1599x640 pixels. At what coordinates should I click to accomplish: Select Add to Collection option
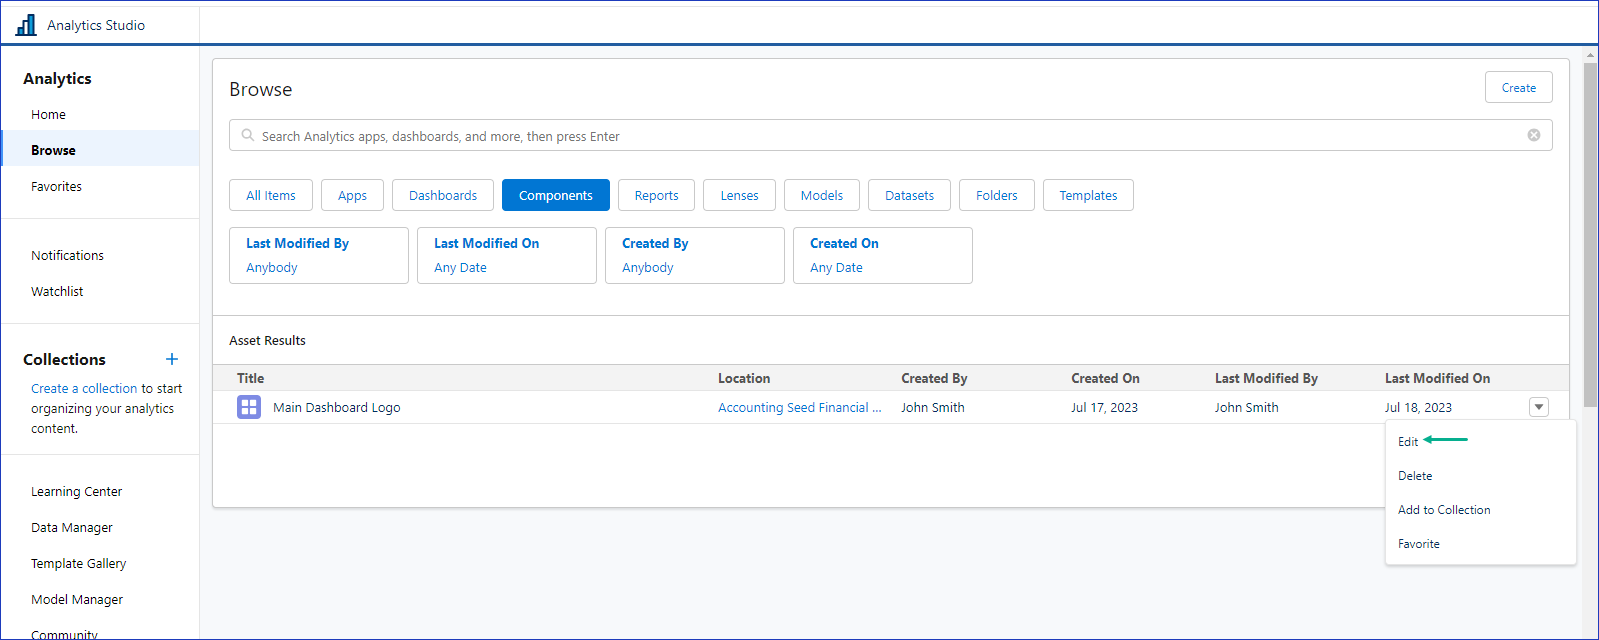click(1443, 510)
